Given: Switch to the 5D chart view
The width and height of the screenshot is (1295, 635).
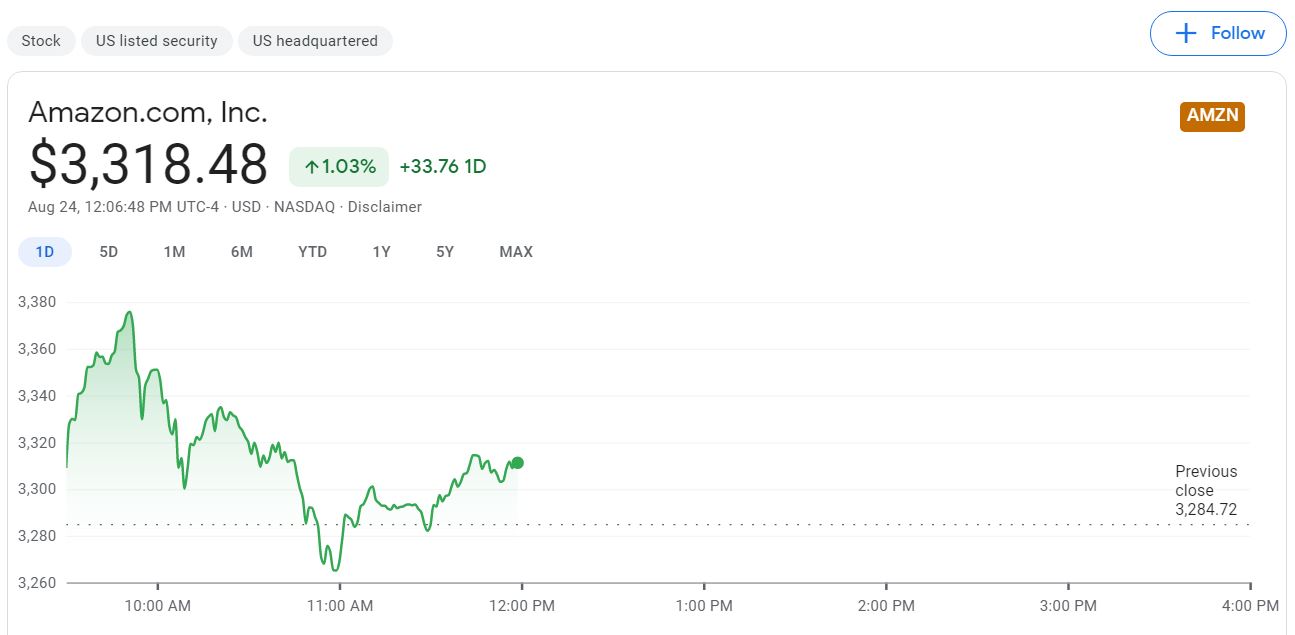Looking at the screenshot, I should click(108, 252).
